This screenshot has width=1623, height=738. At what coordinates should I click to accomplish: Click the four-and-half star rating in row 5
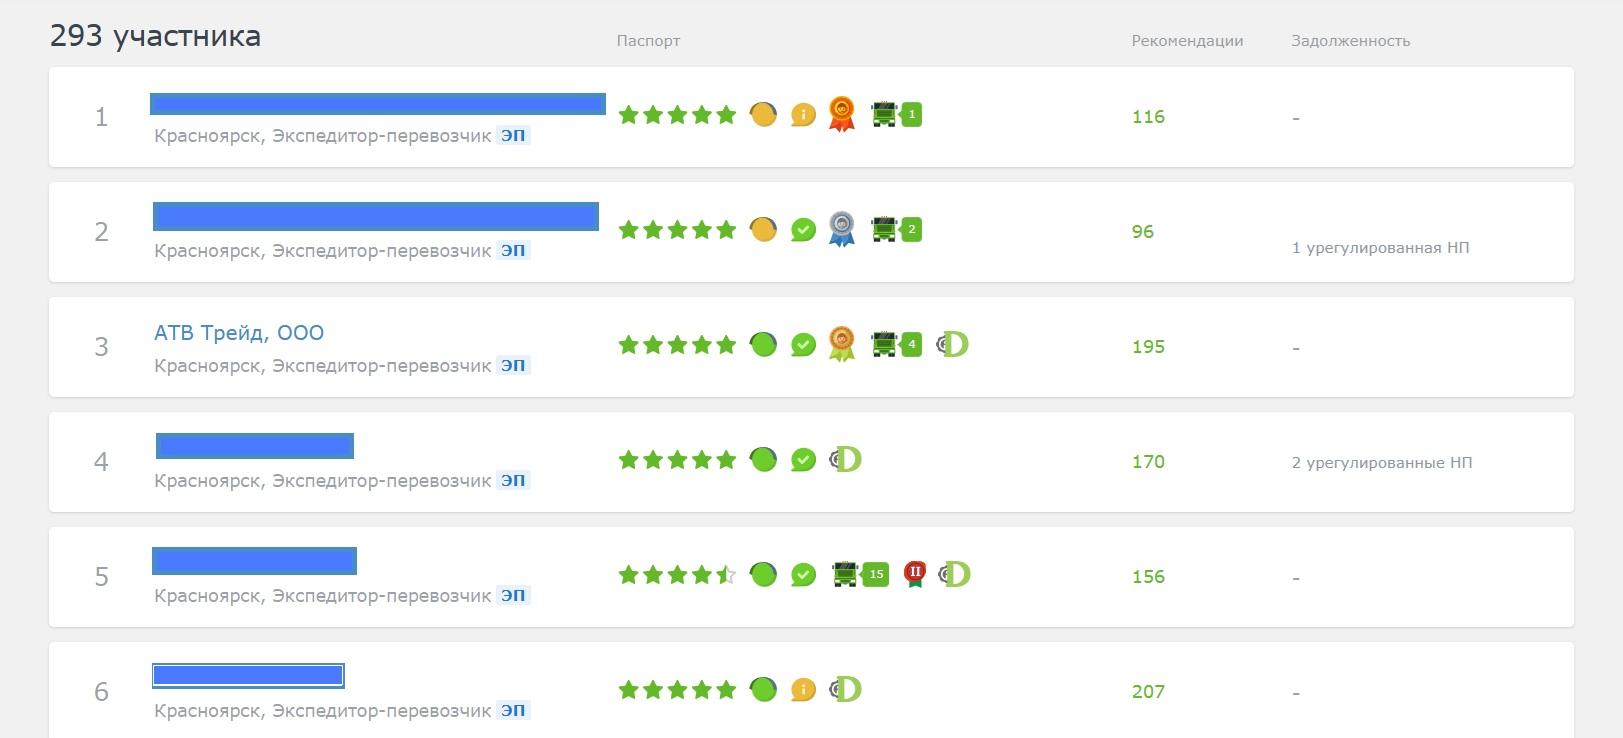pyautogui.click(x=677, y=574)
